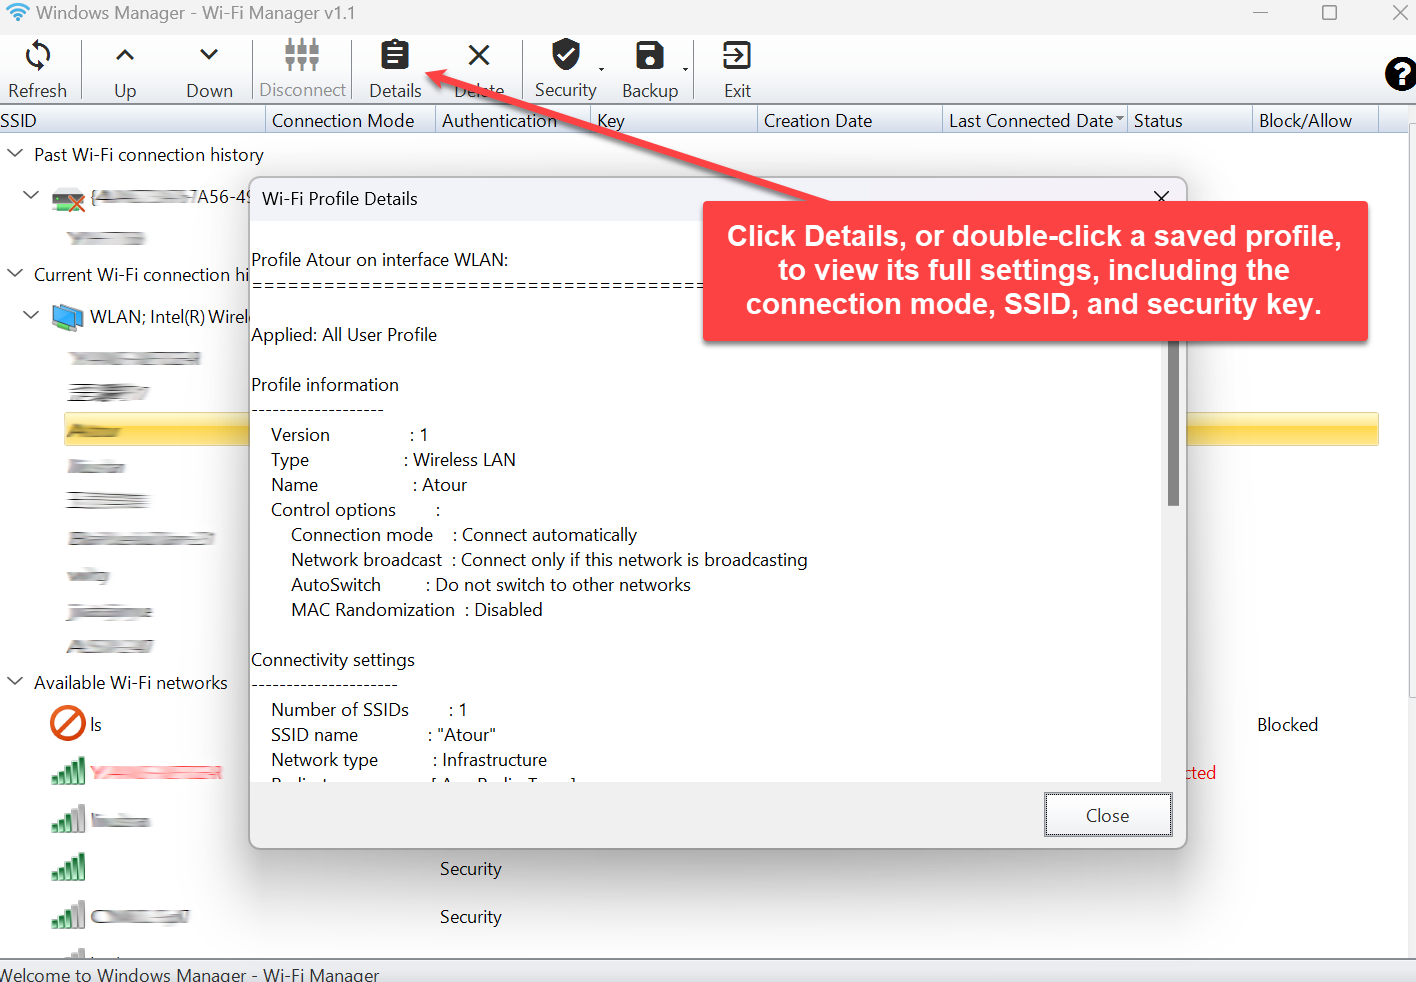
Task: Click the Wi-Fi app icon in the title bar
Action: click(17, 12)
